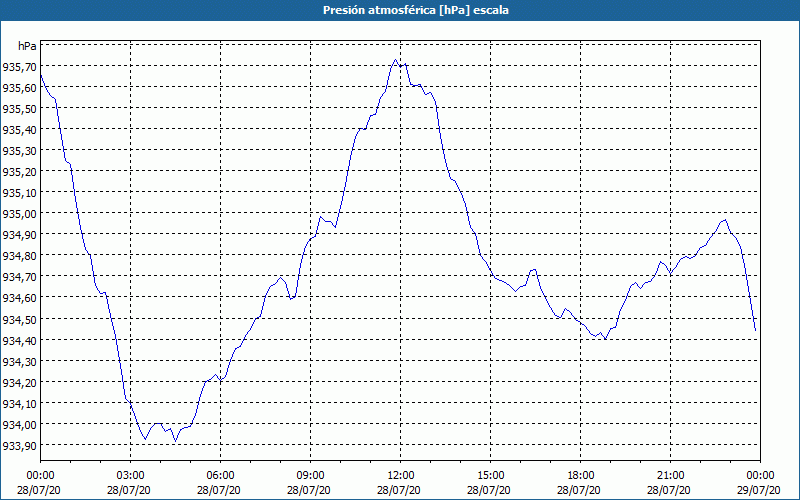The width and height of the screenshot is (800, 500).
Task: Click the hPa unit label
Action: 28,46
